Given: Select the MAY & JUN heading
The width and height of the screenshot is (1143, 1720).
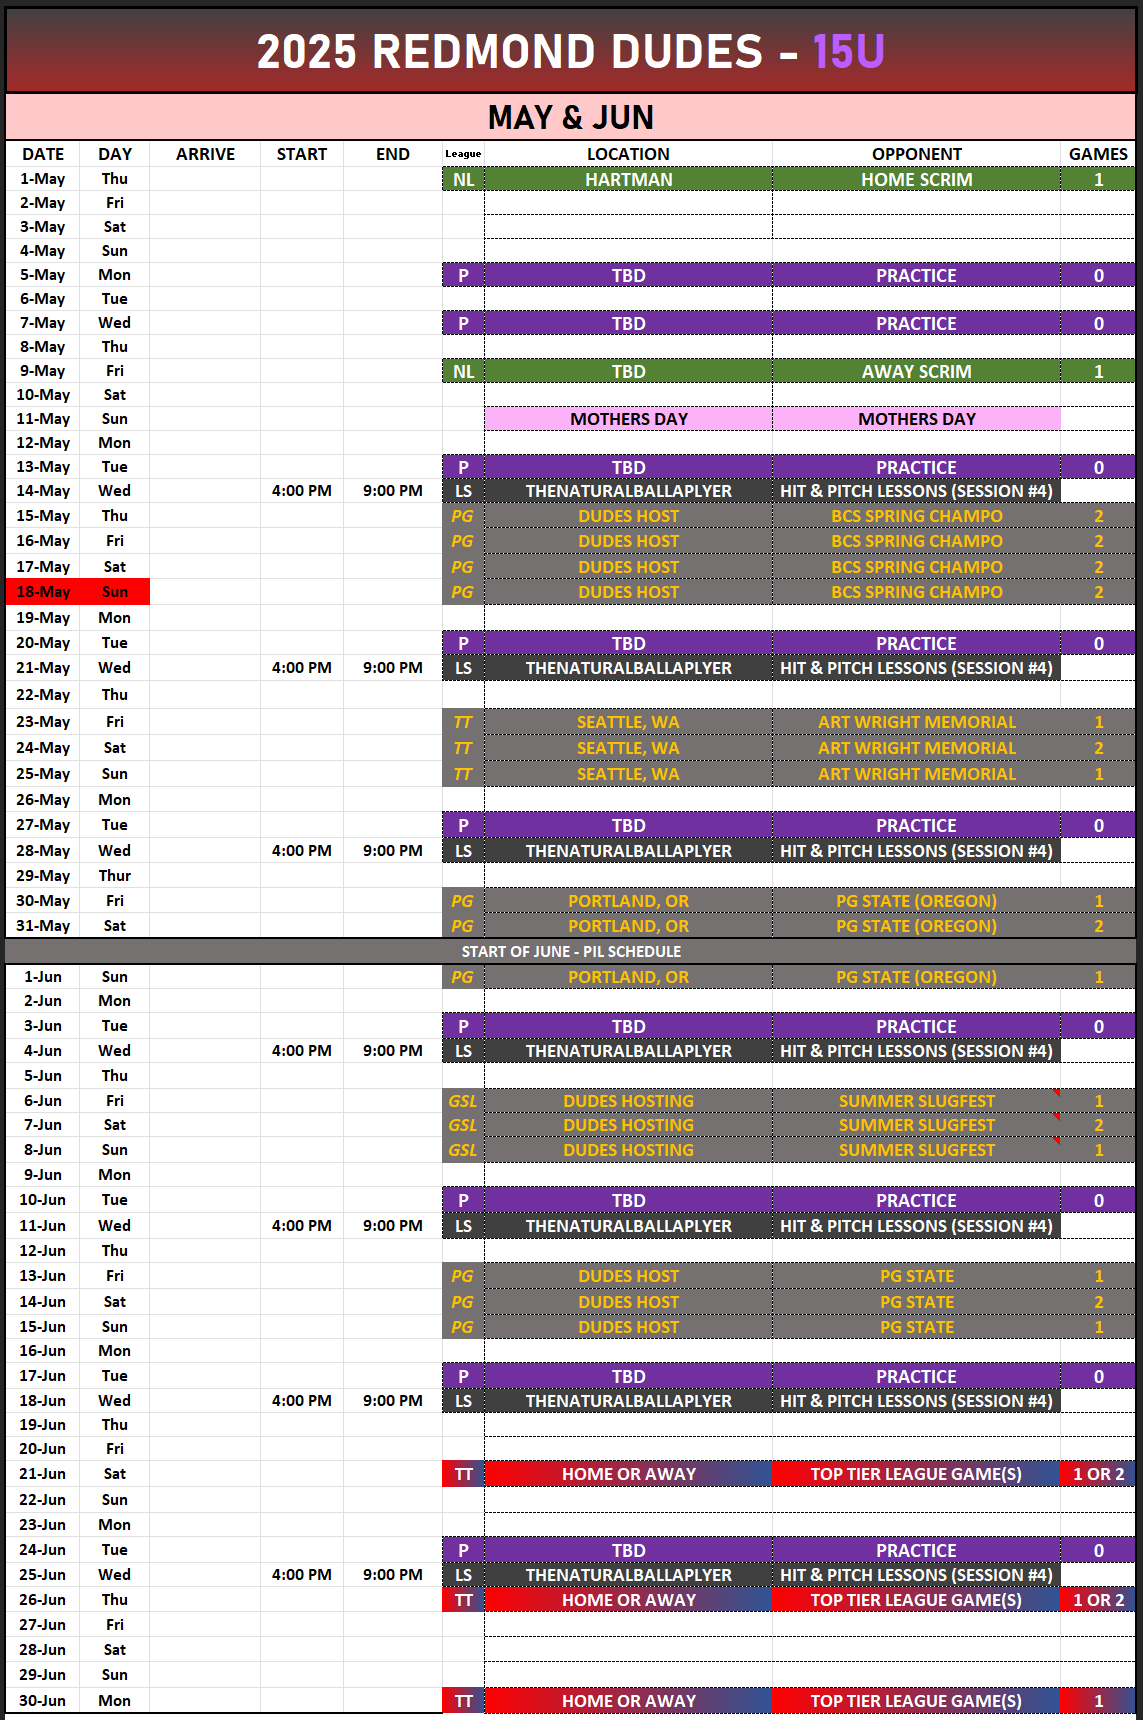Looking at the screenshot, I should click(571, 117).
